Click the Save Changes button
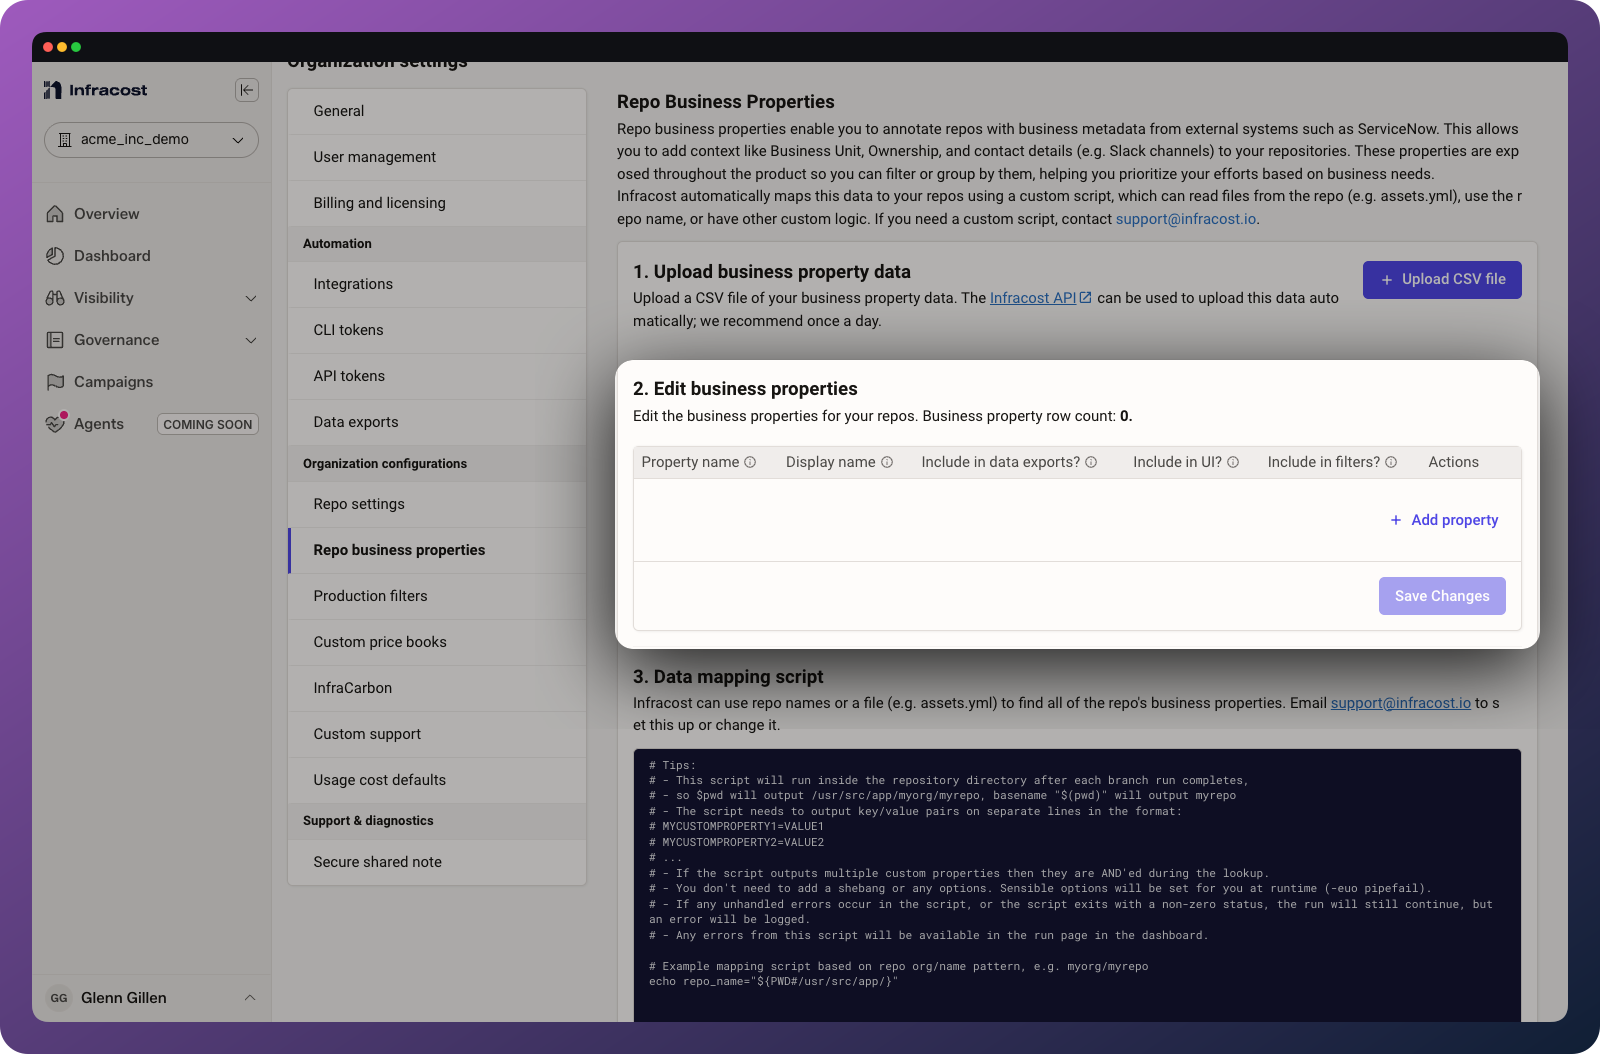 [1442, 596]
